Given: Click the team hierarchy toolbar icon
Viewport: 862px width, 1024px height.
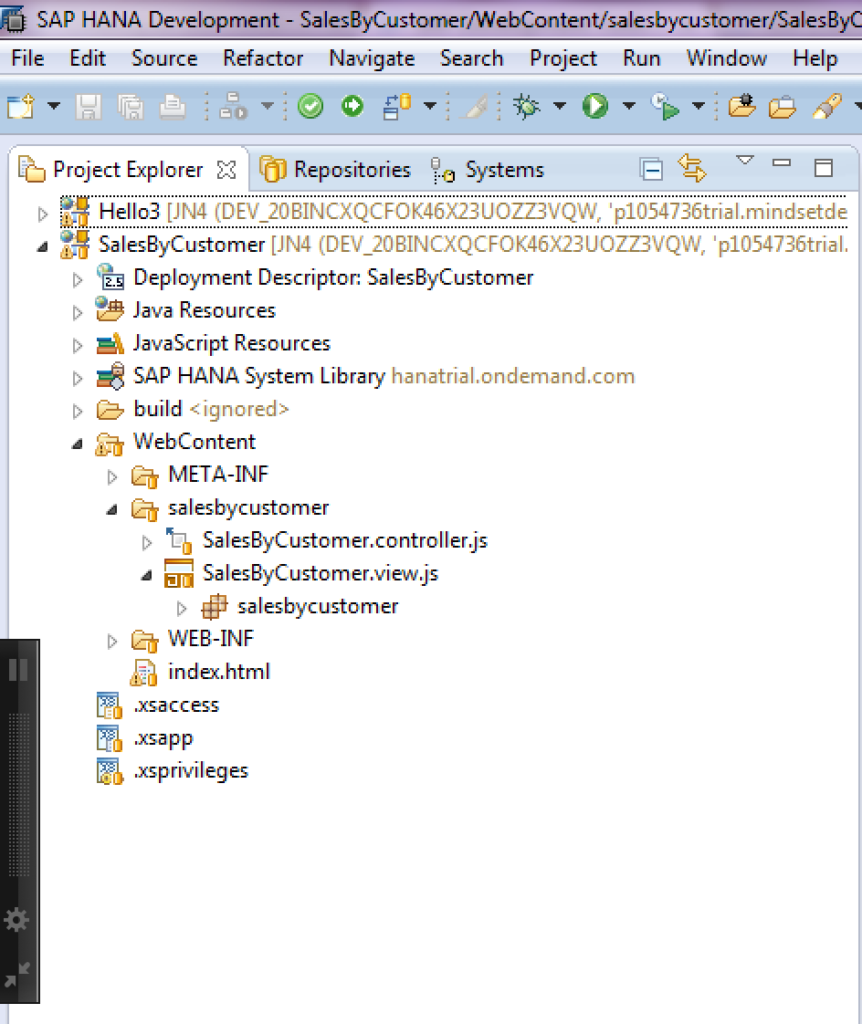Looking at the screenshot, I should [233, 106].
